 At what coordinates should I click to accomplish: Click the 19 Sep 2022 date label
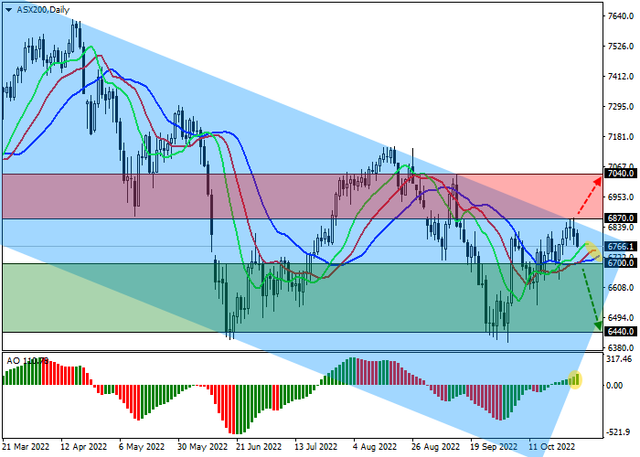[x=493, y=447]
